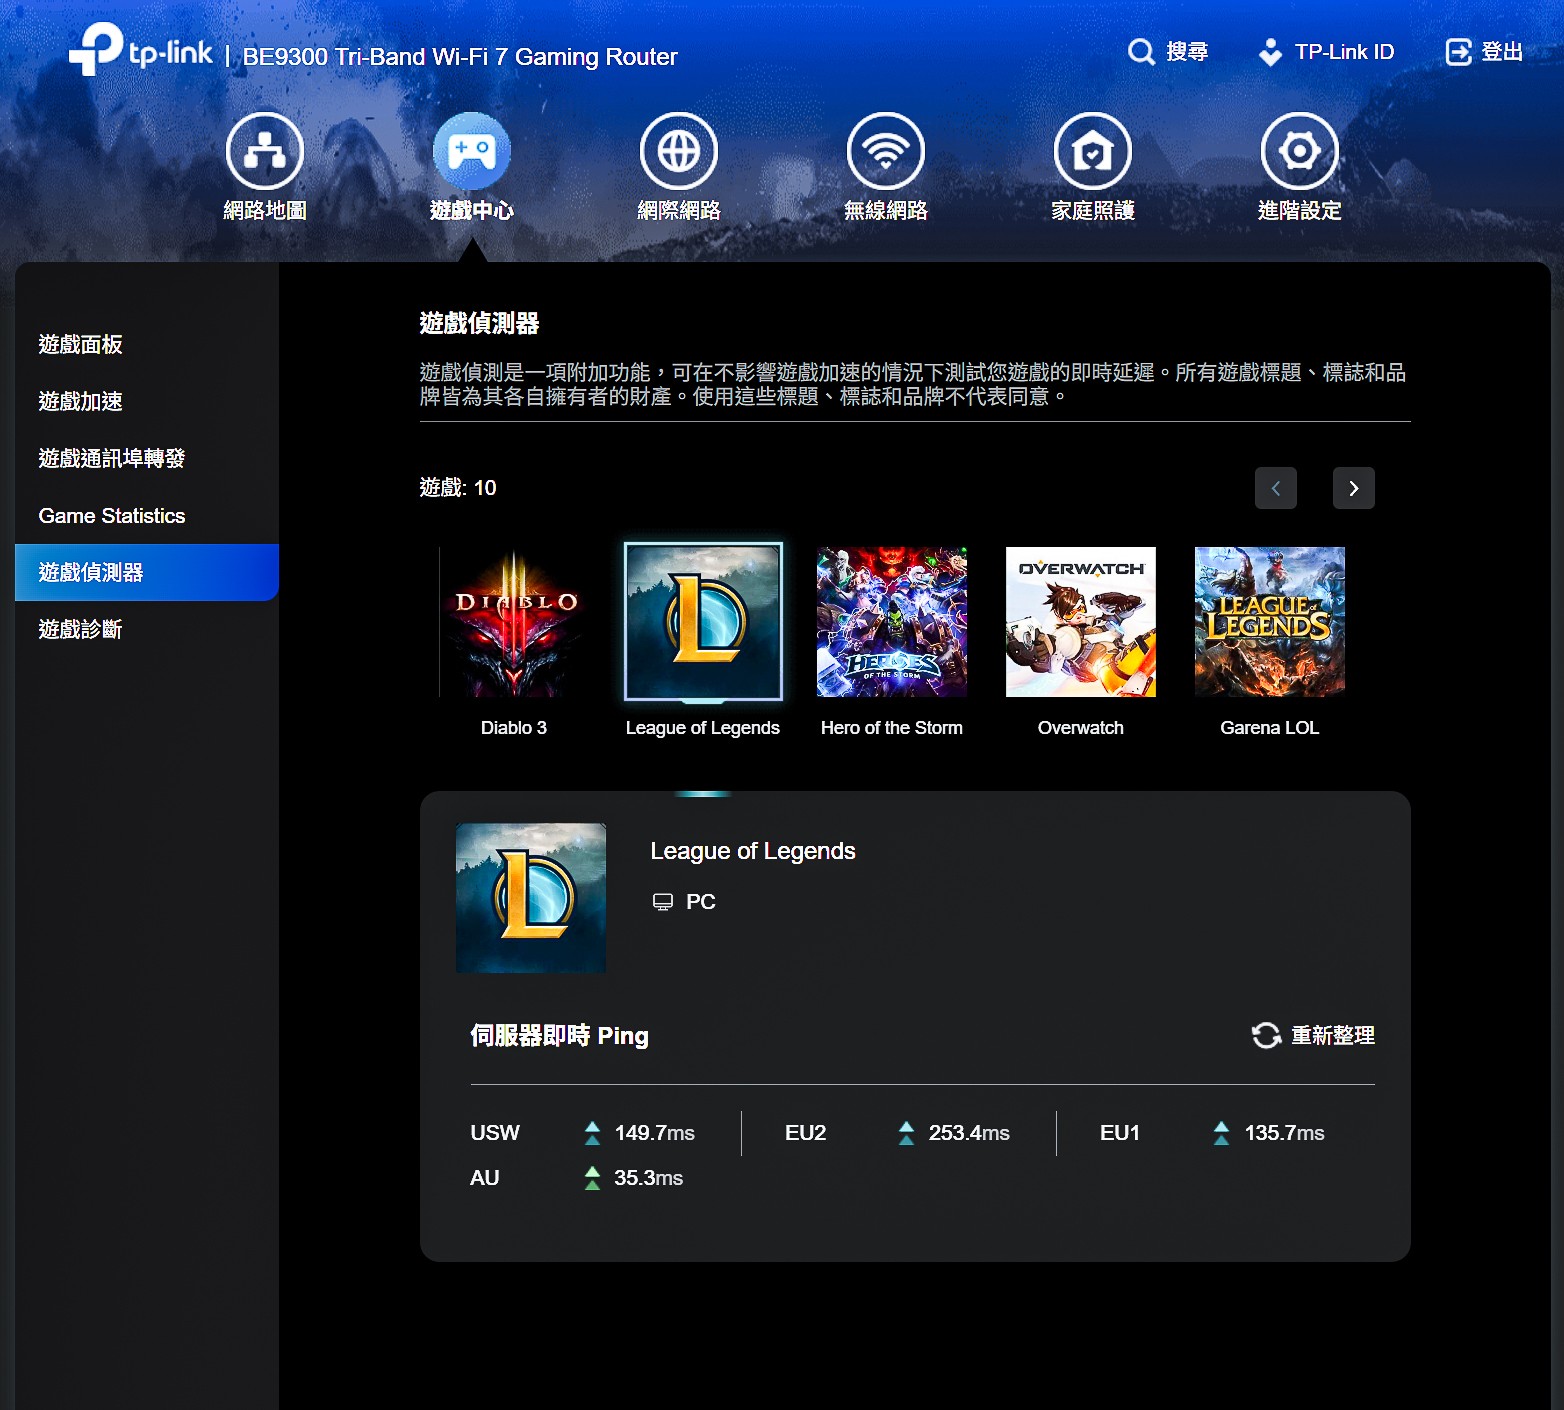
Task: Click the Diablo 3 label
Action: [x=514, y=728]
